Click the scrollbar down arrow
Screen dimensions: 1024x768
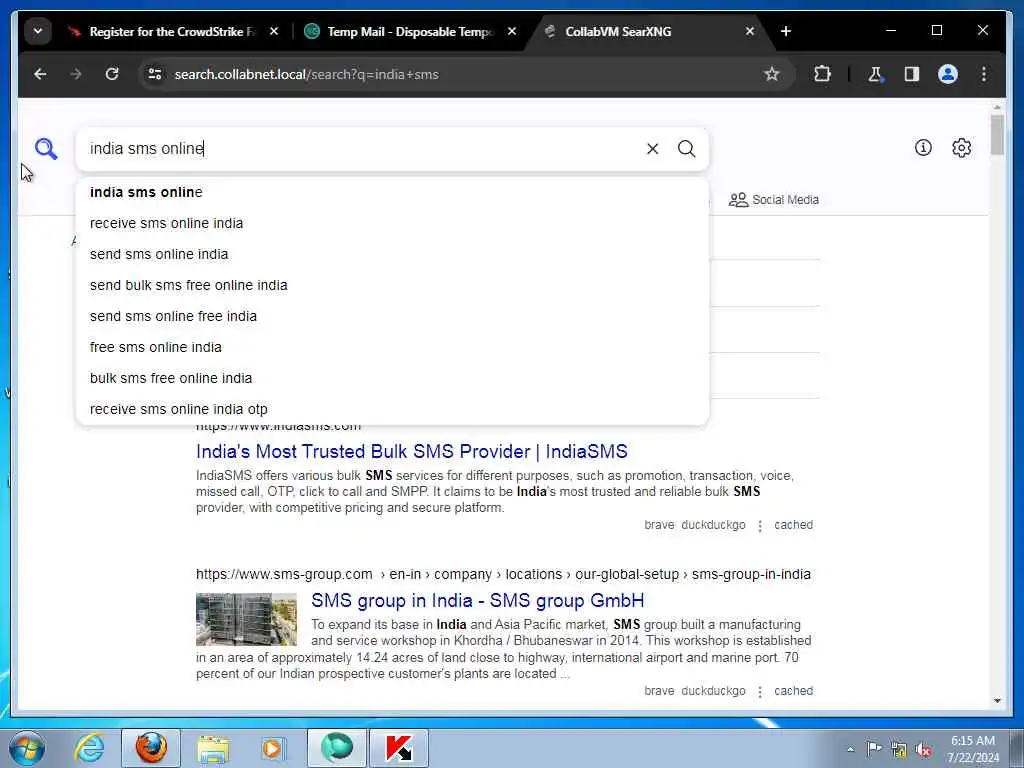click(997, 700)
